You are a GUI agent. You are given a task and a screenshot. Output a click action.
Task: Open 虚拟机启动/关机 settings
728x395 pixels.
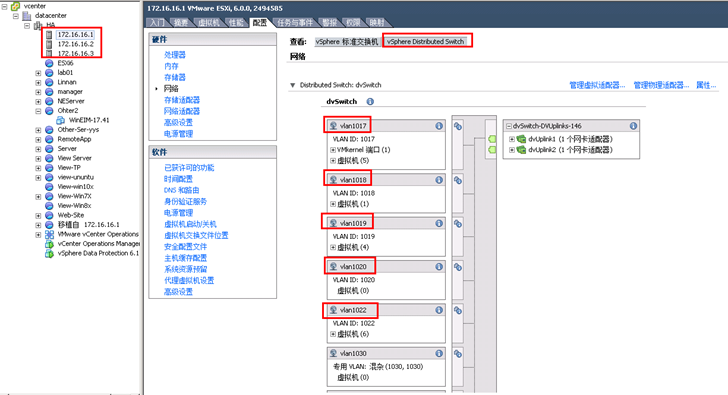pyautogui.click(x=190, y=224)
